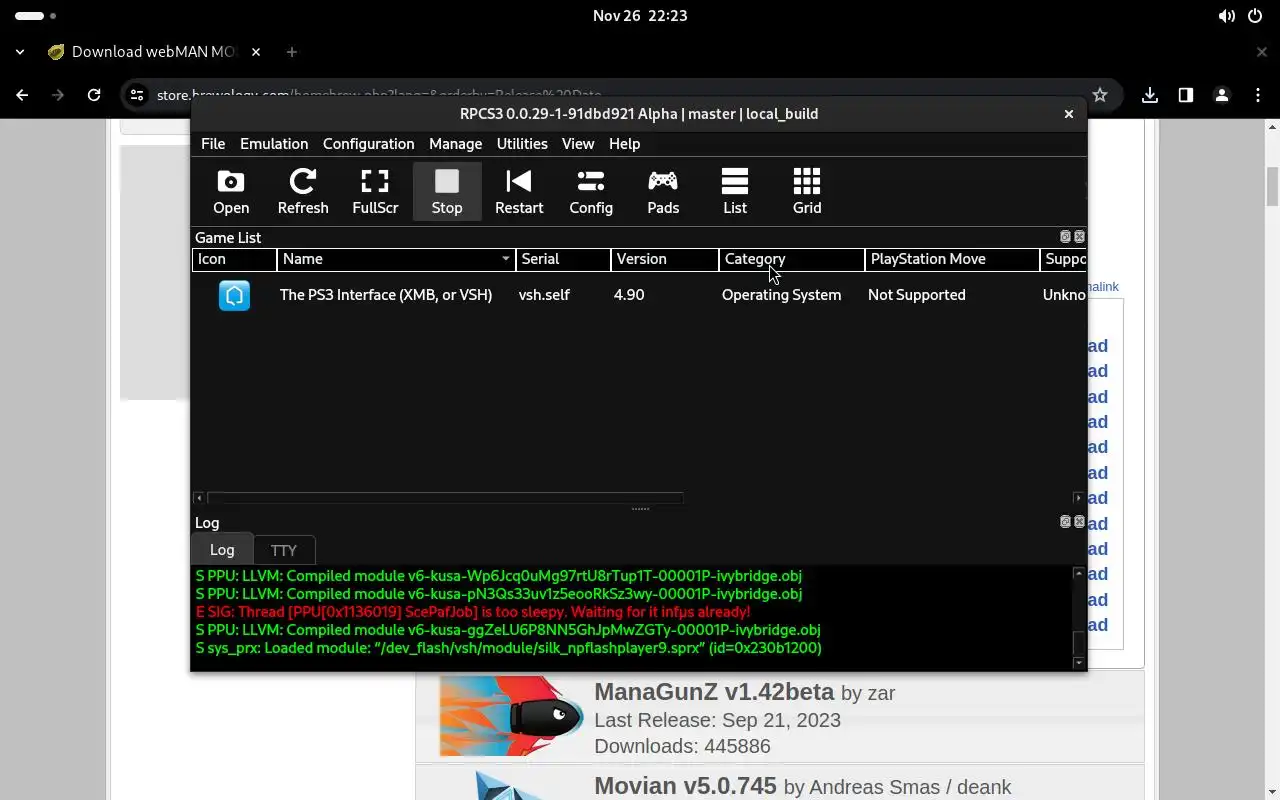Open Movian v5.0.745 link
The height and width of the screenshot is (800, 1280).
point(685,786)
